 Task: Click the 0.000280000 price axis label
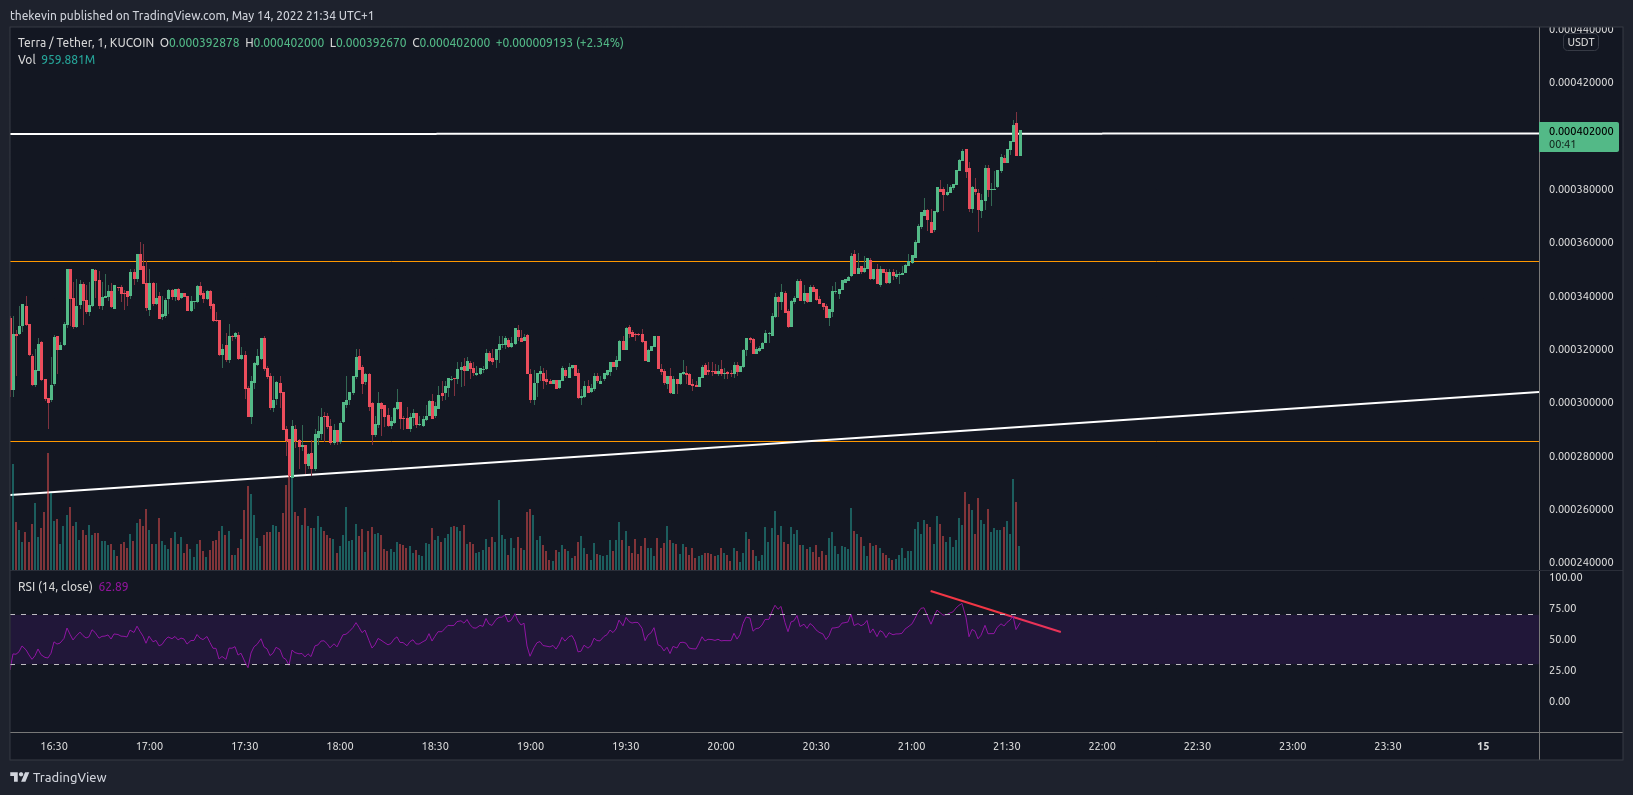point(1581,456)
